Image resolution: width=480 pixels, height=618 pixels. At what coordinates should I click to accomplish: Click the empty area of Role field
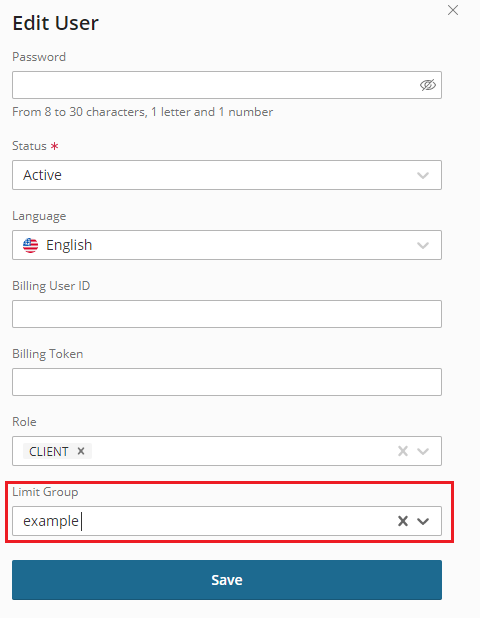pyautogui.click(x=242, y=451)
